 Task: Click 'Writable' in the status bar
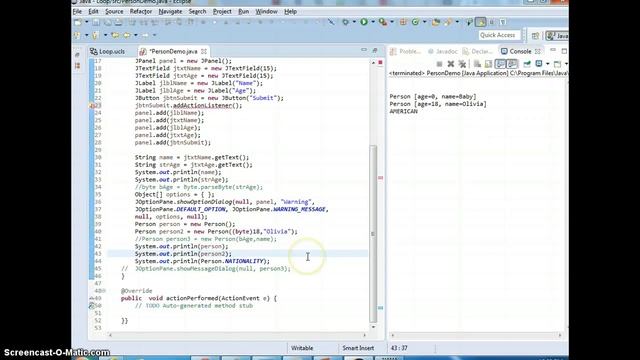point(302,348)
